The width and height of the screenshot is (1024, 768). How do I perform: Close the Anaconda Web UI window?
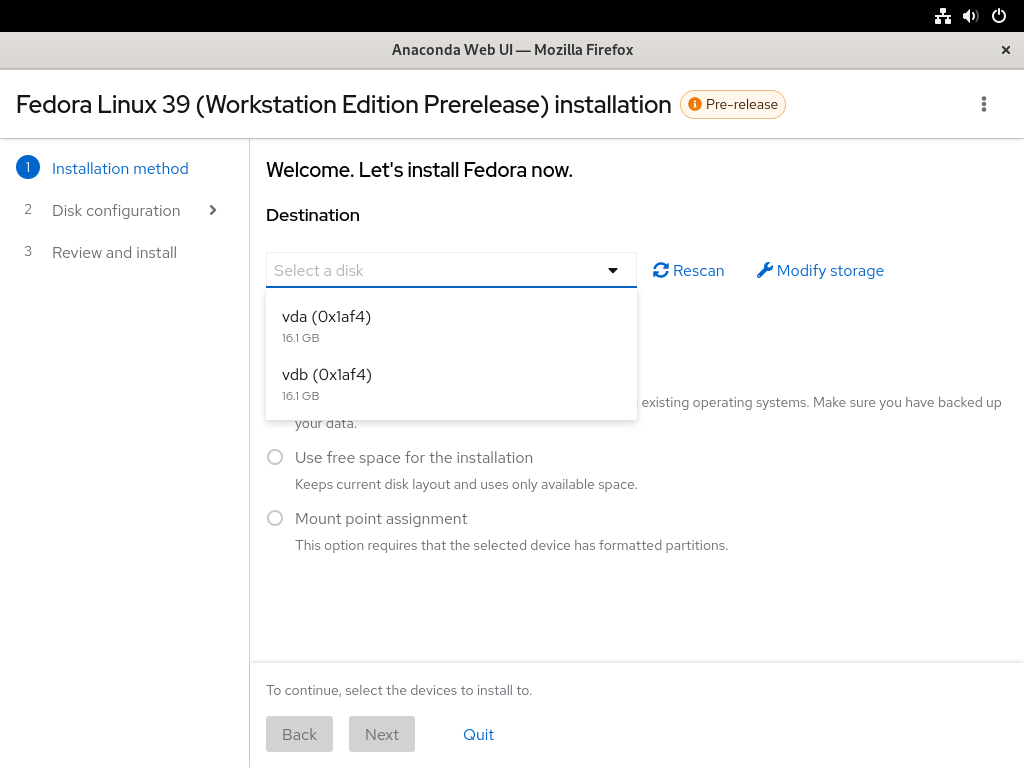click(1006, 50)
